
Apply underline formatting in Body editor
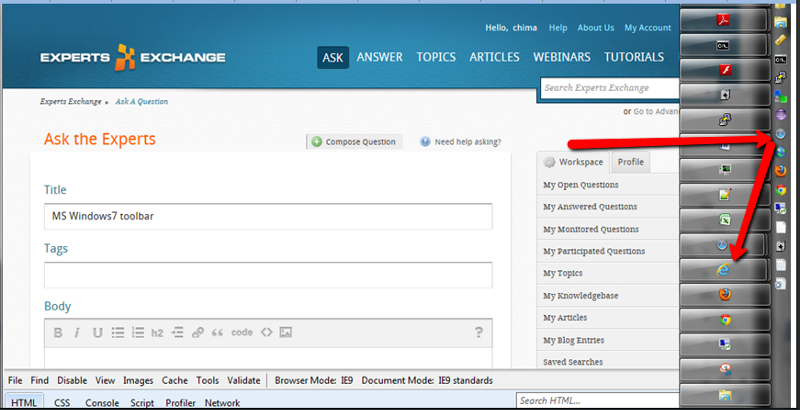coord(97,333)
